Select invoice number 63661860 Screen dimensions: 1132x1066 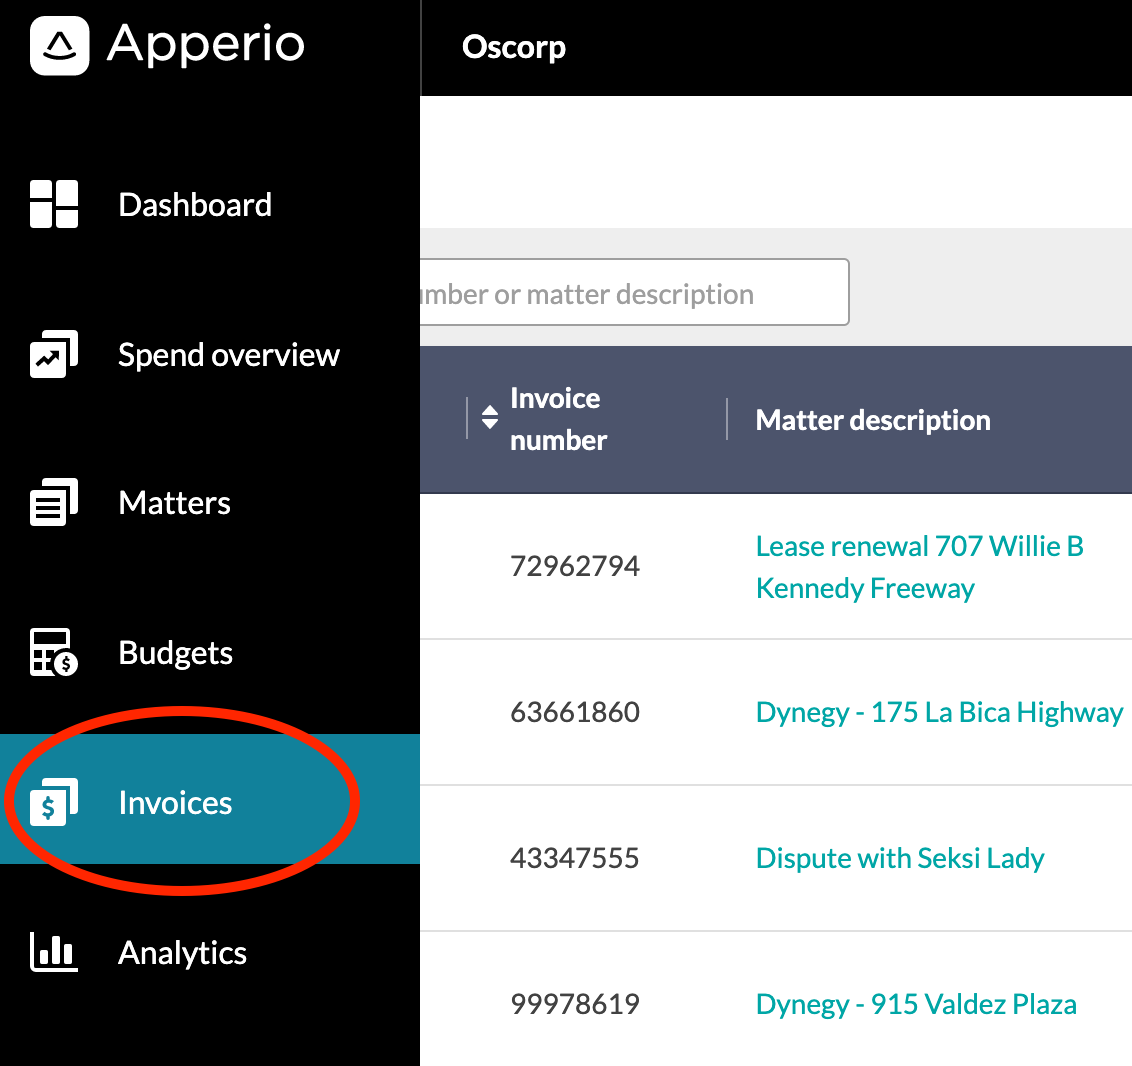[575, 712]
